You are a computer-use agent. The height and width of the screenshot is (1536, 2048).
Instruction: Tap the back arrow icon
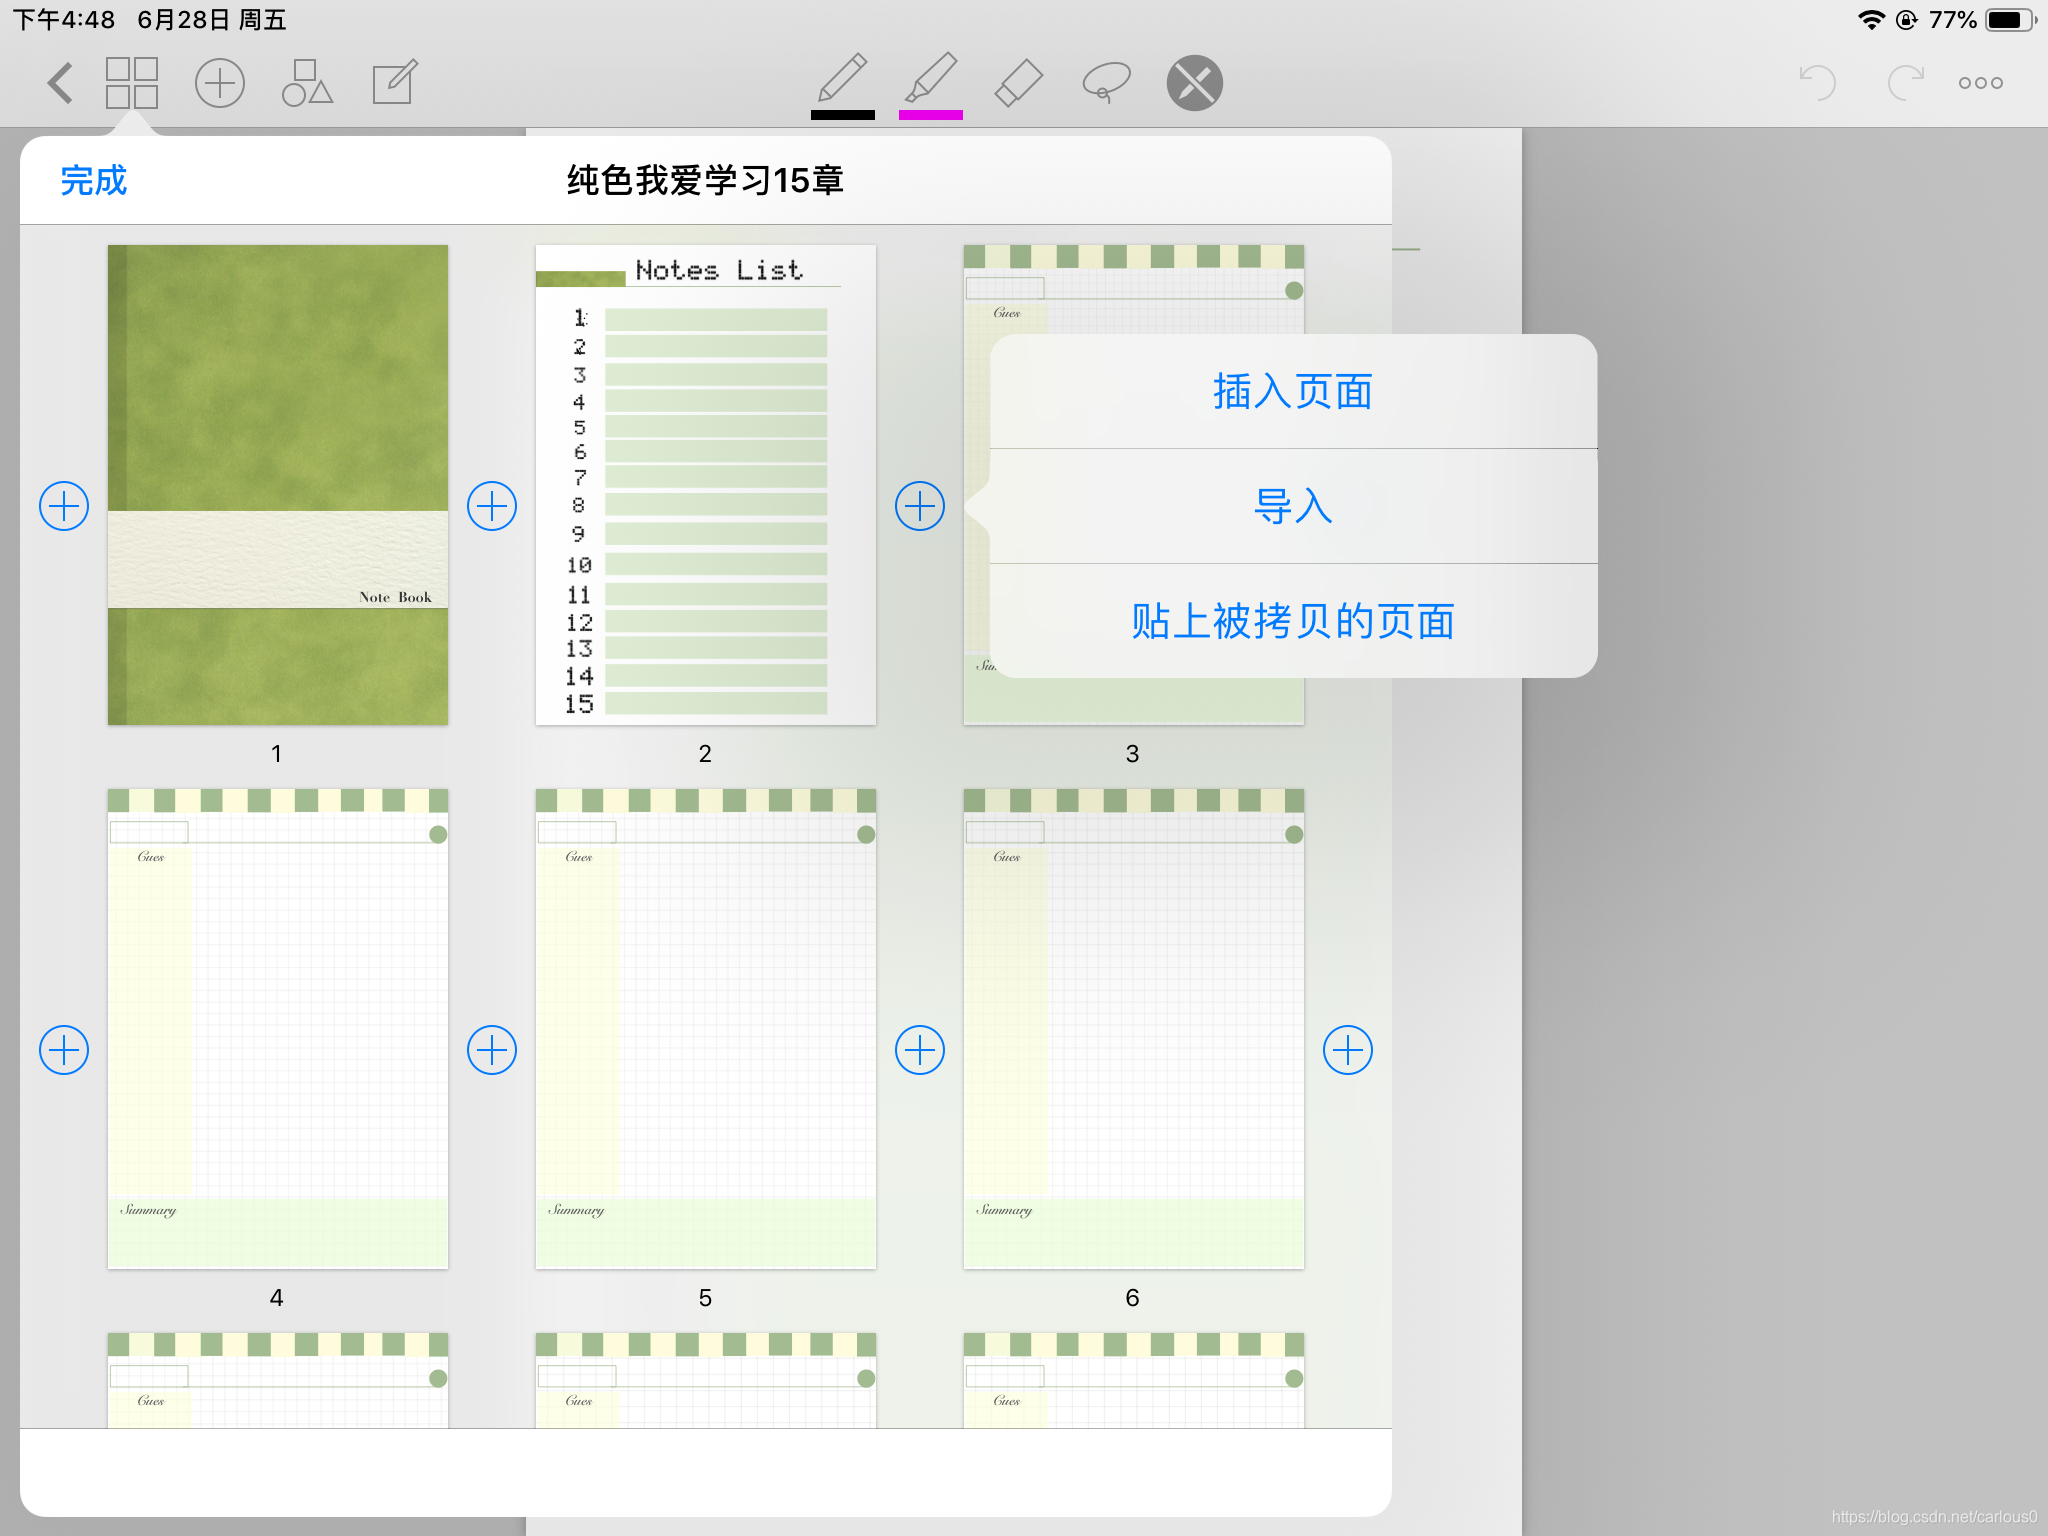pyautogui.click(x=61, y=83)
